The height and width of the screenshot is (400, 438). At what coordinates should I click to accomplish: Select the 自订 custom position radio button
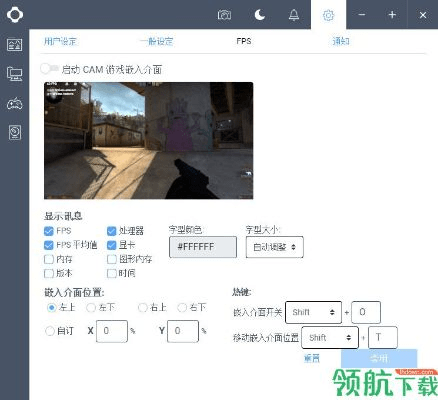point(50,331)
